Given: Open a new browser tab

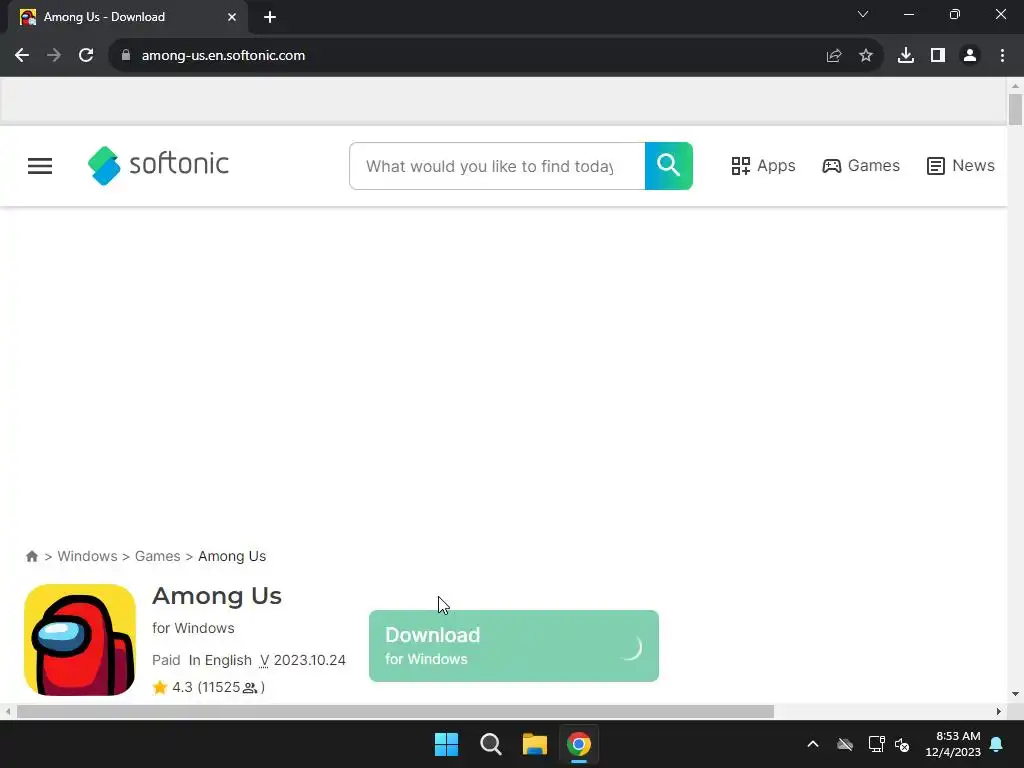Looking at the screenshot, I should 270,17.
